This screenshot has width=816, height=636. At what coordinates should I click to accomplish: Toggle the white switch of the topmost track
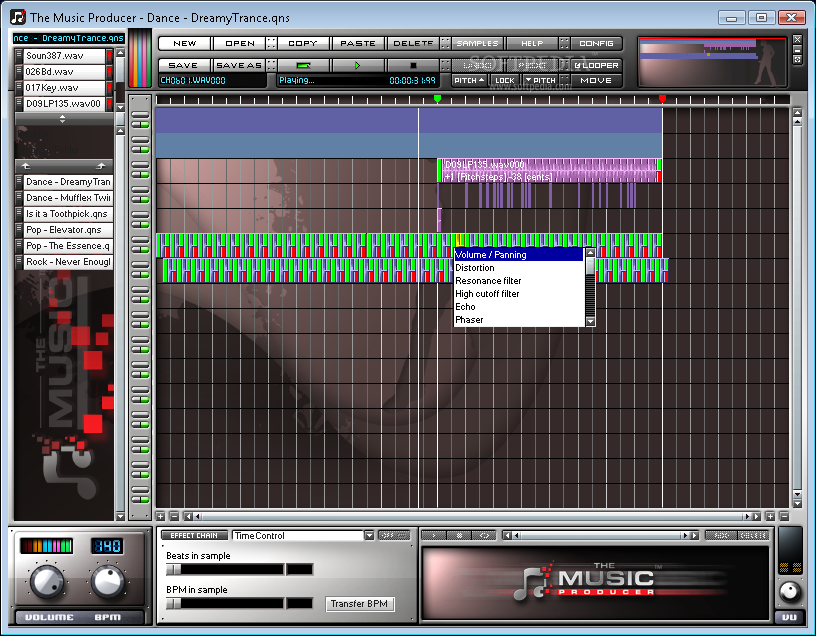(x=140, y=115)
